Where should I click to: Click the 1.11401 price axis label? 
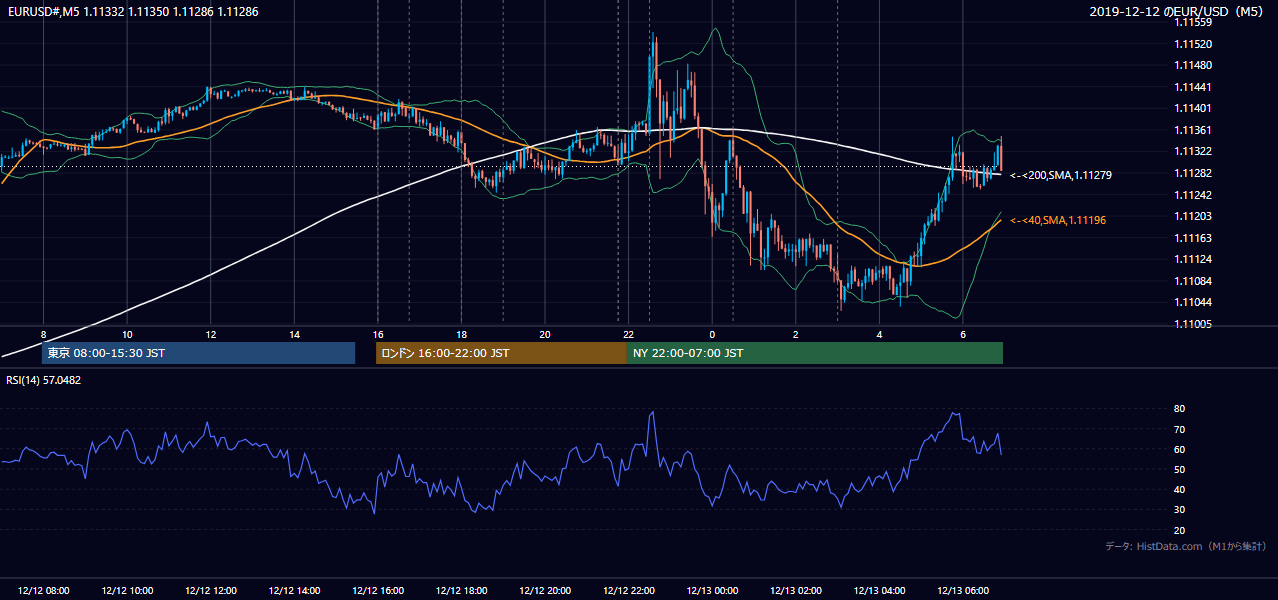(1194, 108)
